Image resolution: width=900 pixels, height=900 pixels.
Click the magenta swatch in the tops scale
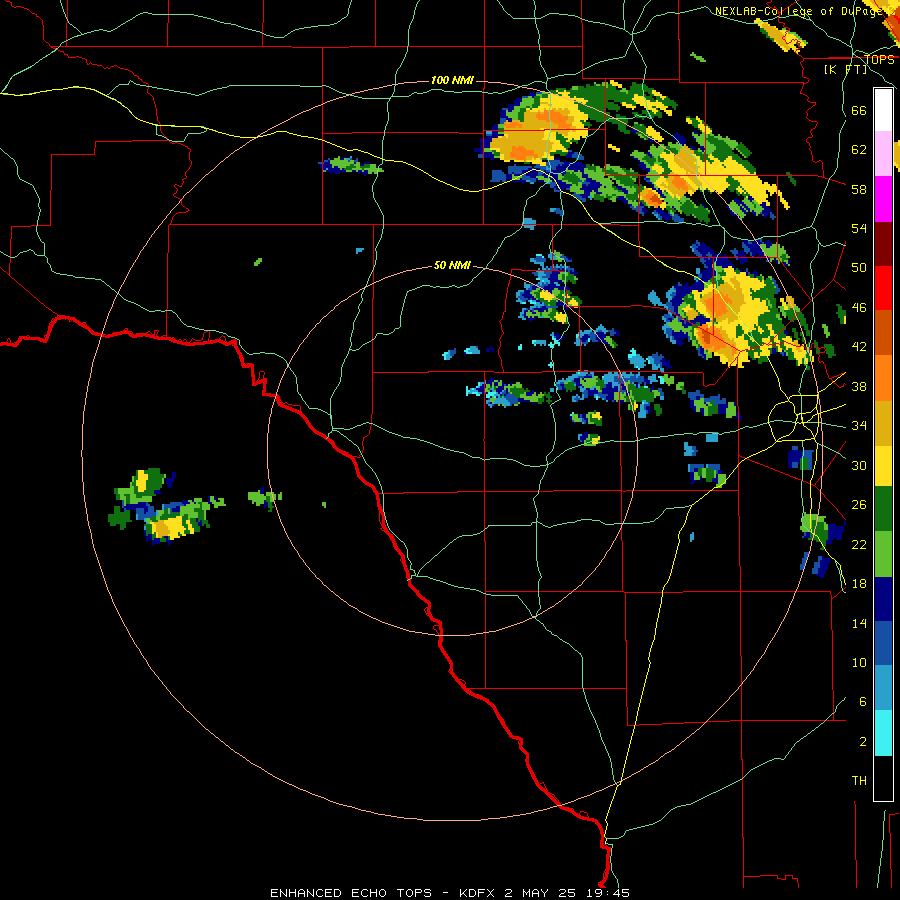coord(883,199)
